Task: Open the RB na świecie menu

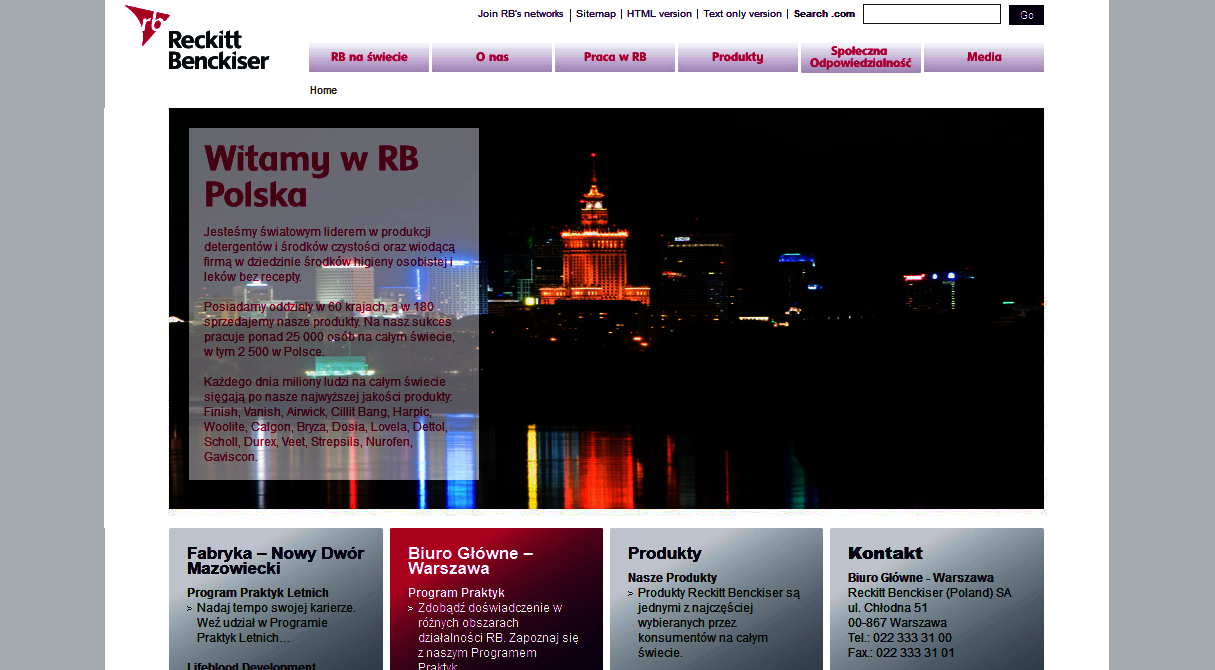Action: (x=369, y=57)
